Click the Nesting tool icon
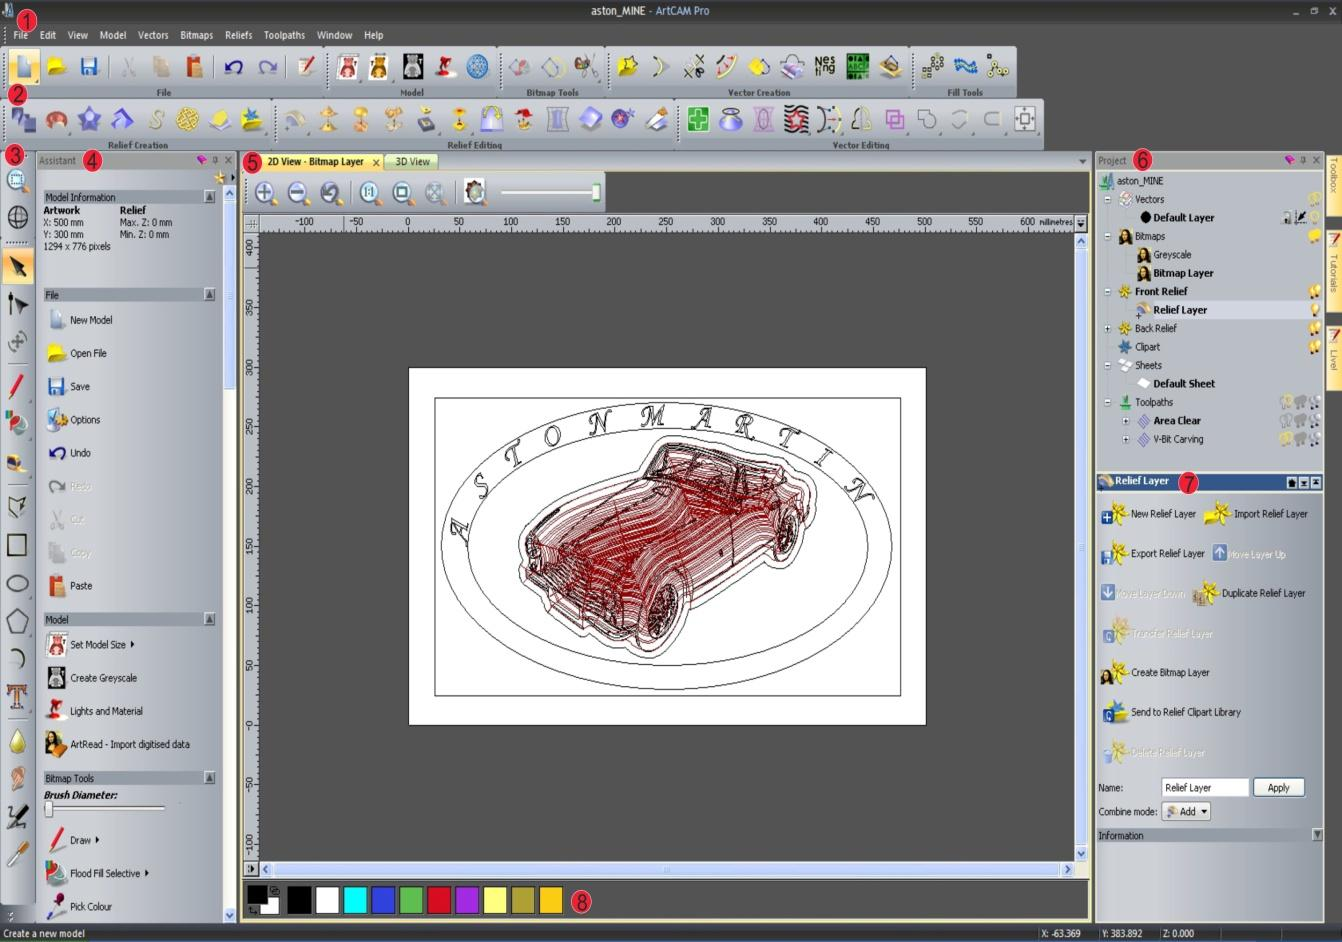This screenshot has width=1342, height=942. click(x=824, y=66)
